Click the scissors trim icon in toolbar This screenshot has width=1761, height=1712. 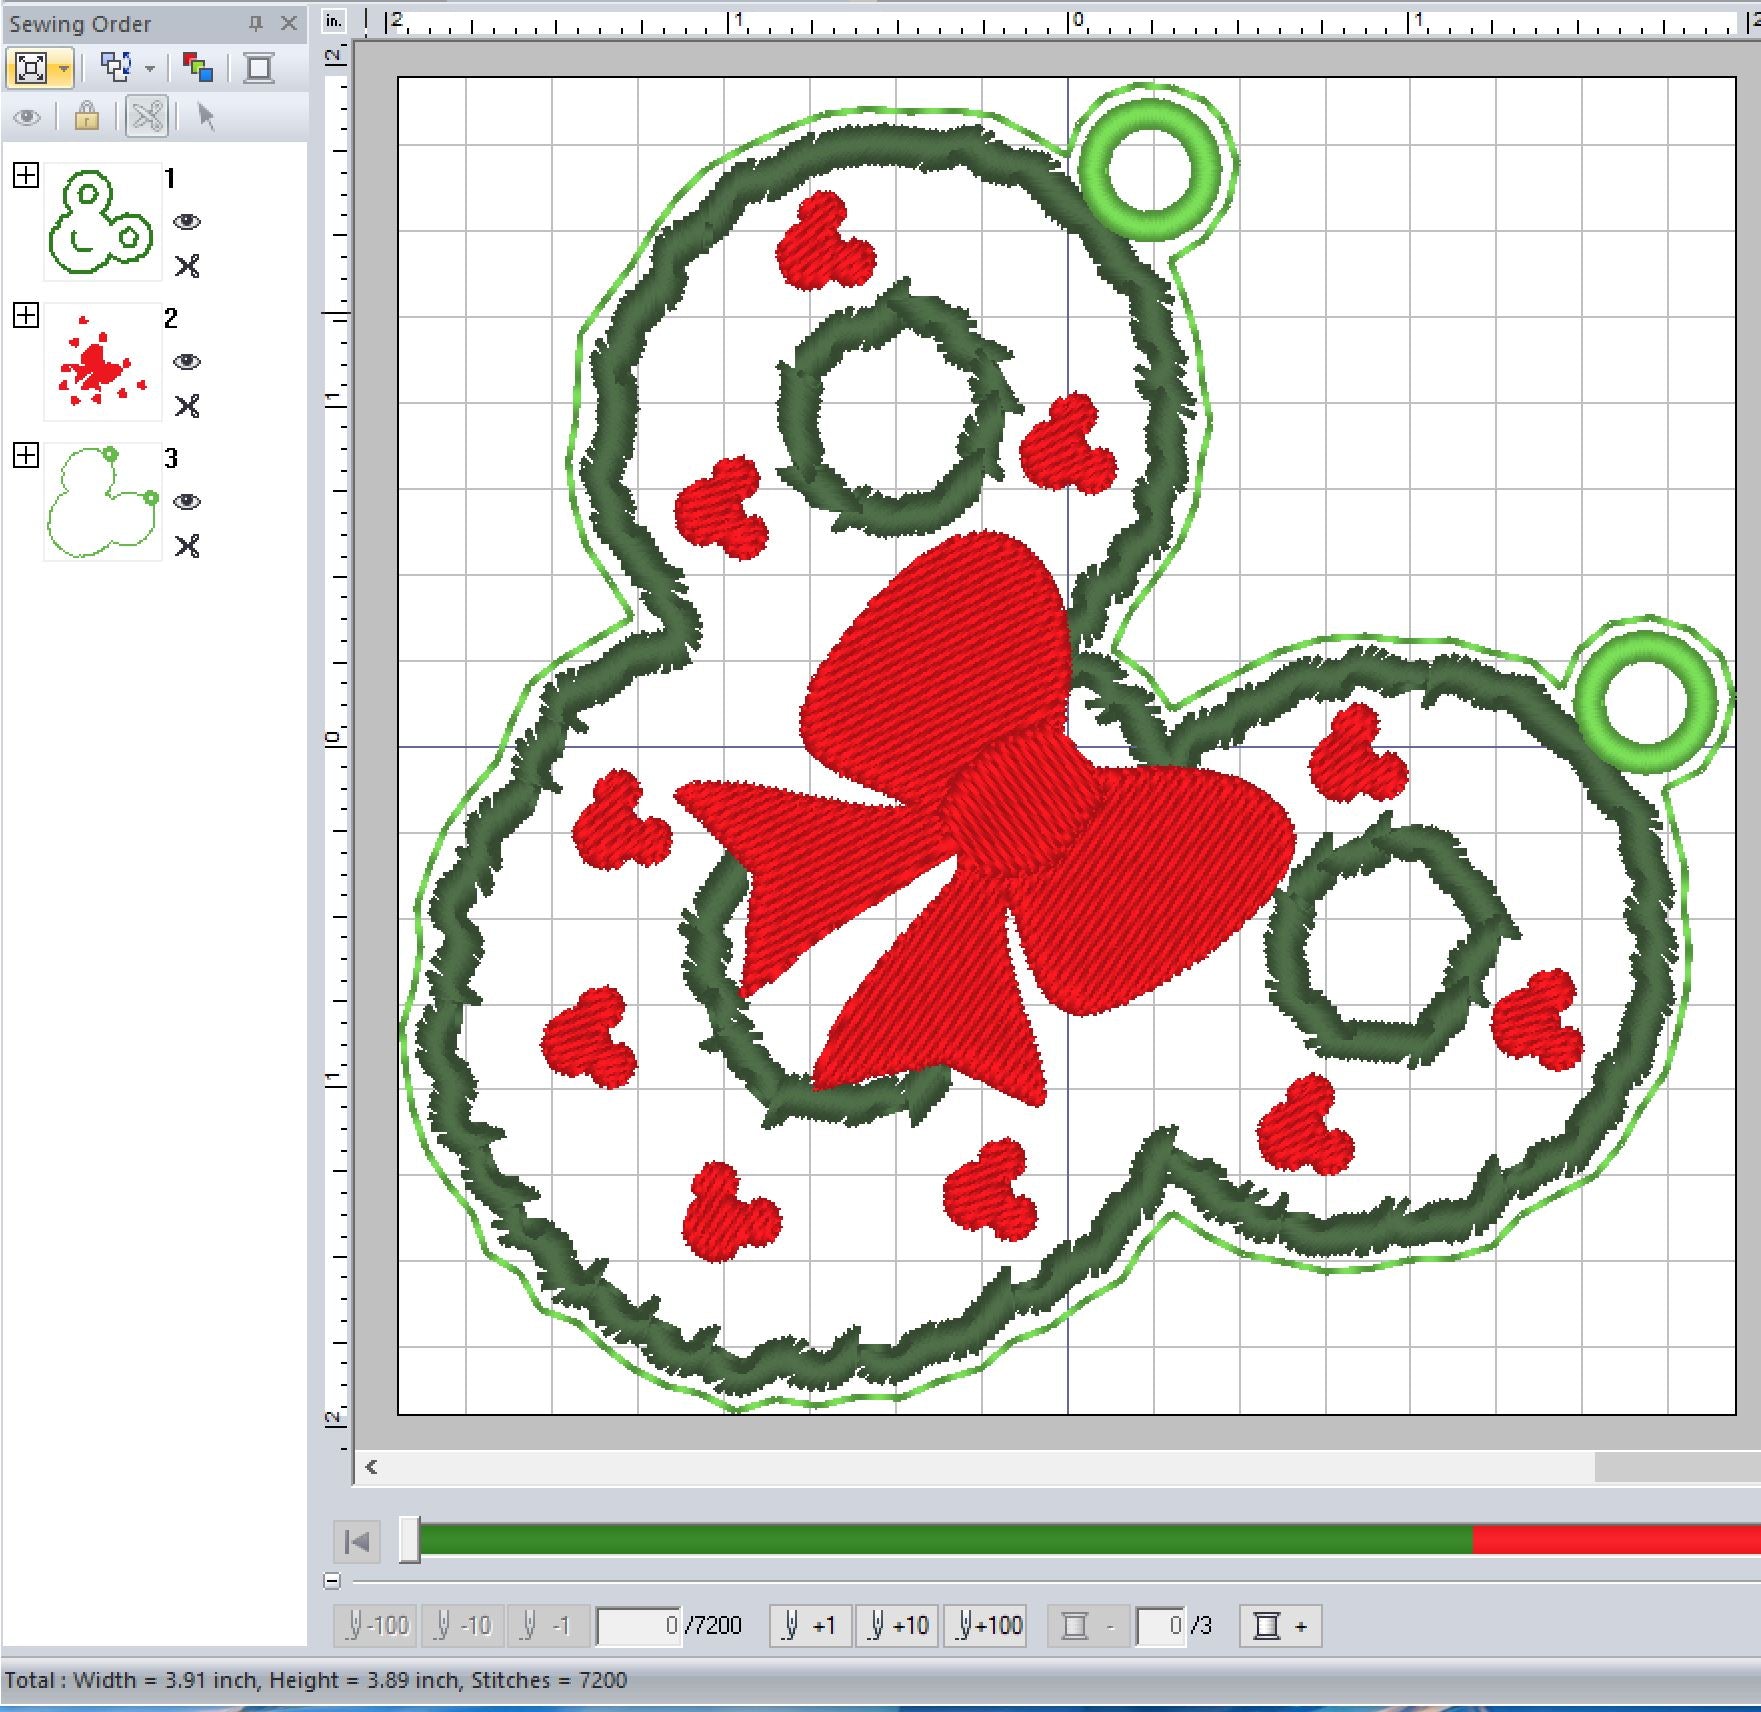147,117
